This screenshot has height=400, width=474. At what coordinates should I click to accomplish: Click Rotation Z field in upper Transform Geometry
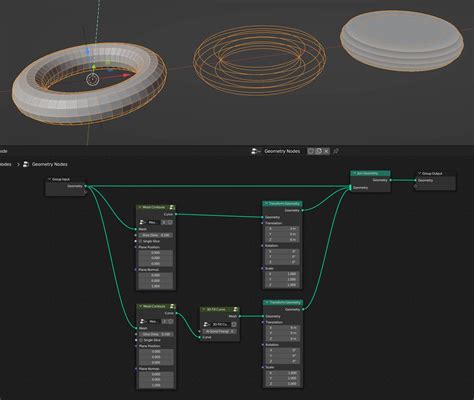[283, 262]
